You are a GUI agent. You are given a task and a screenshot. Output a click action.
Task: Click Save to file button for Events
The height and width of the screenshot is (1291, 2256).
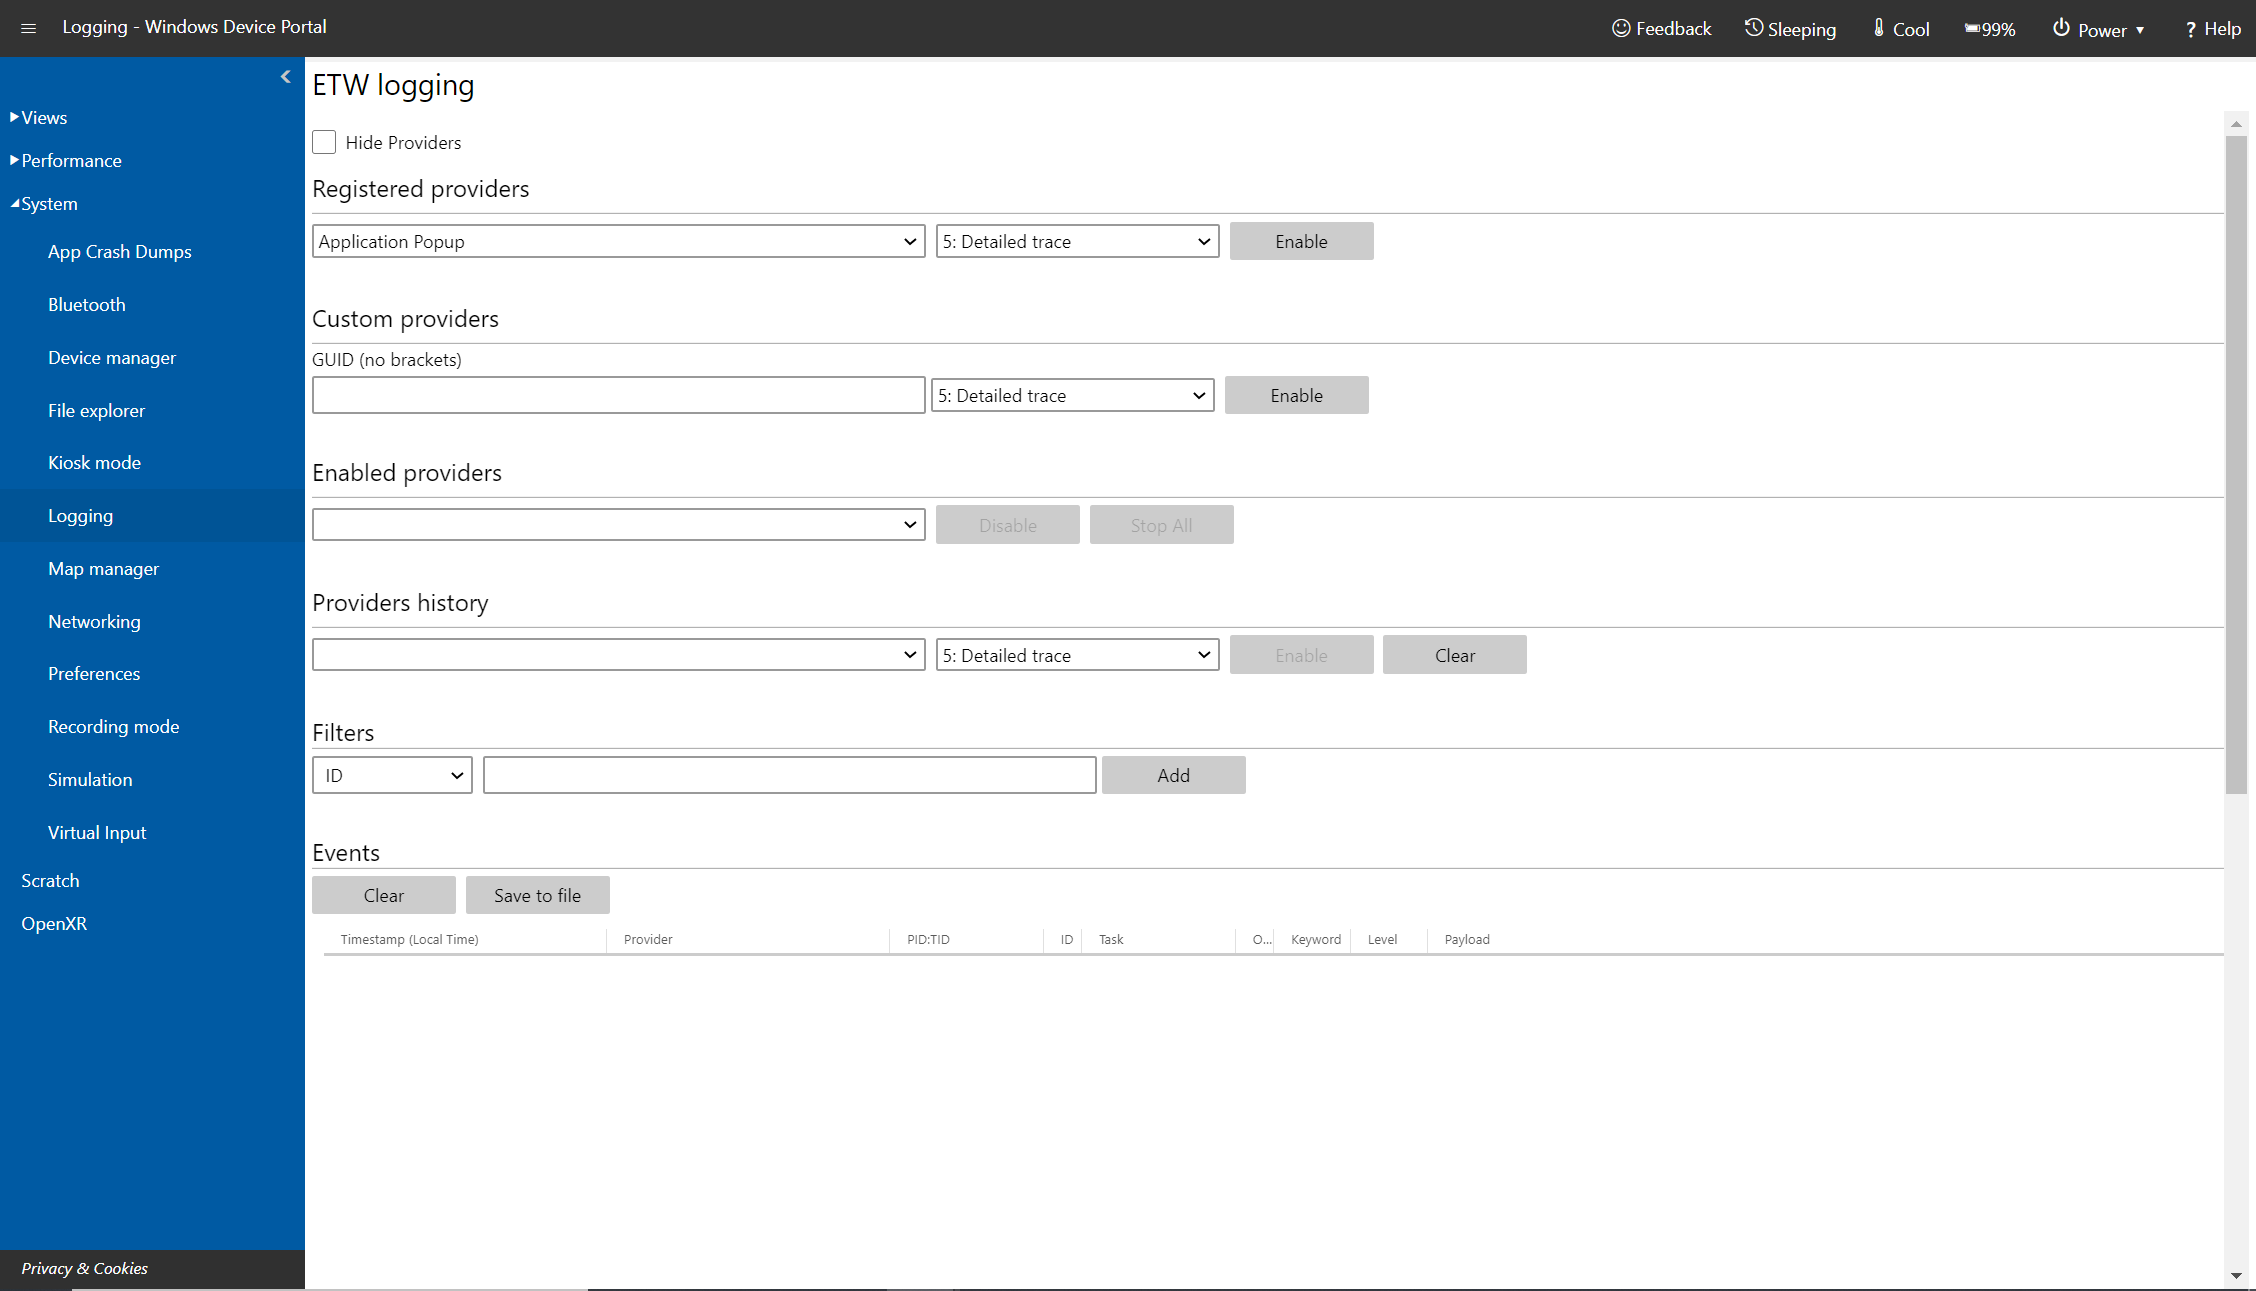536,894
